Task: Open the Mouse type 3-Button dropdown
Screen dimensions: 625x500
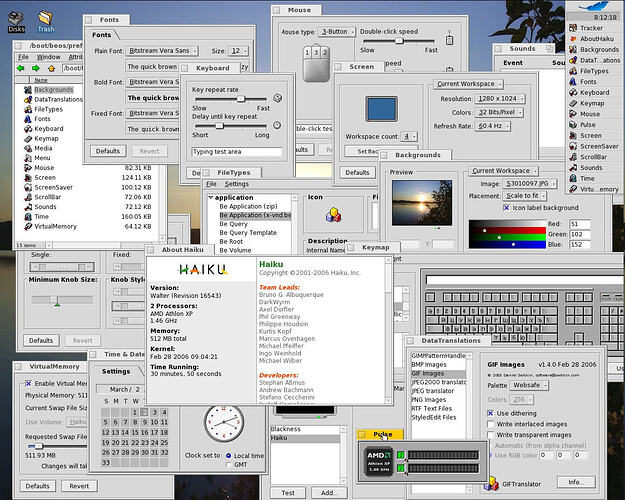Action: 337,31
